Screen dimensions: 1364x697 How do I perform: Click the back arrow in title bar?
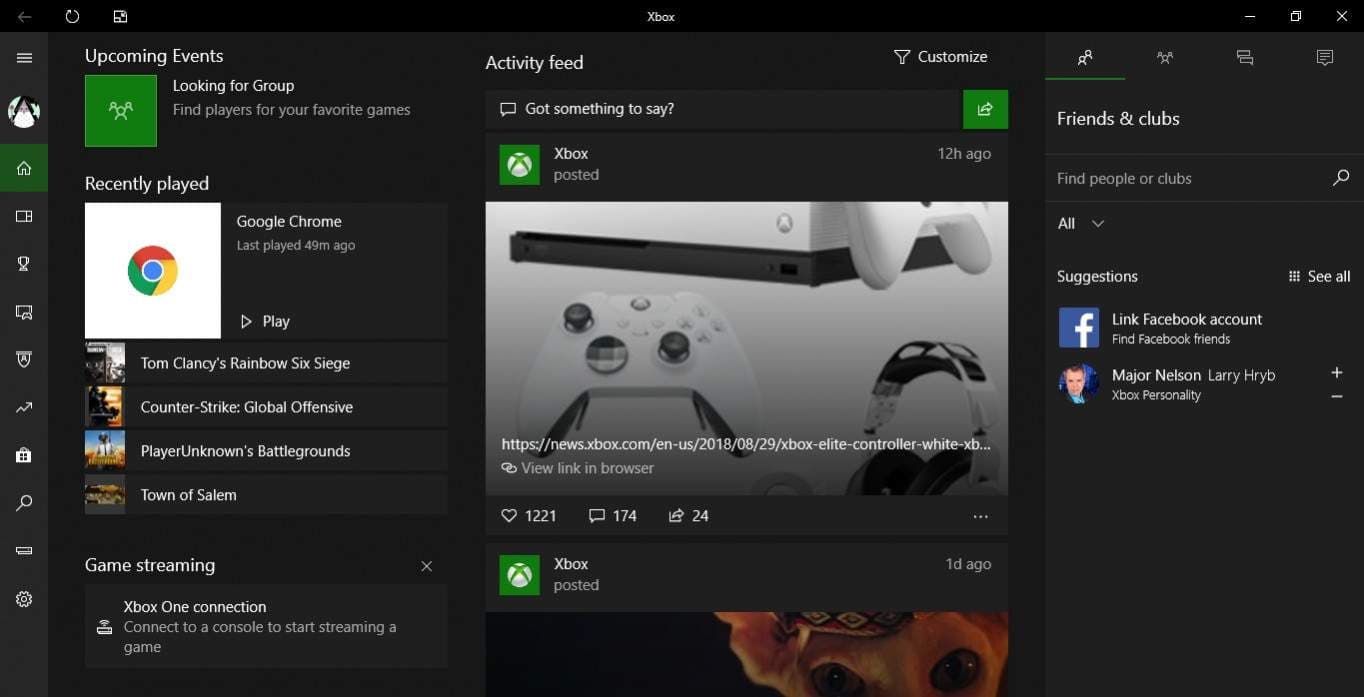click(24, 17)
